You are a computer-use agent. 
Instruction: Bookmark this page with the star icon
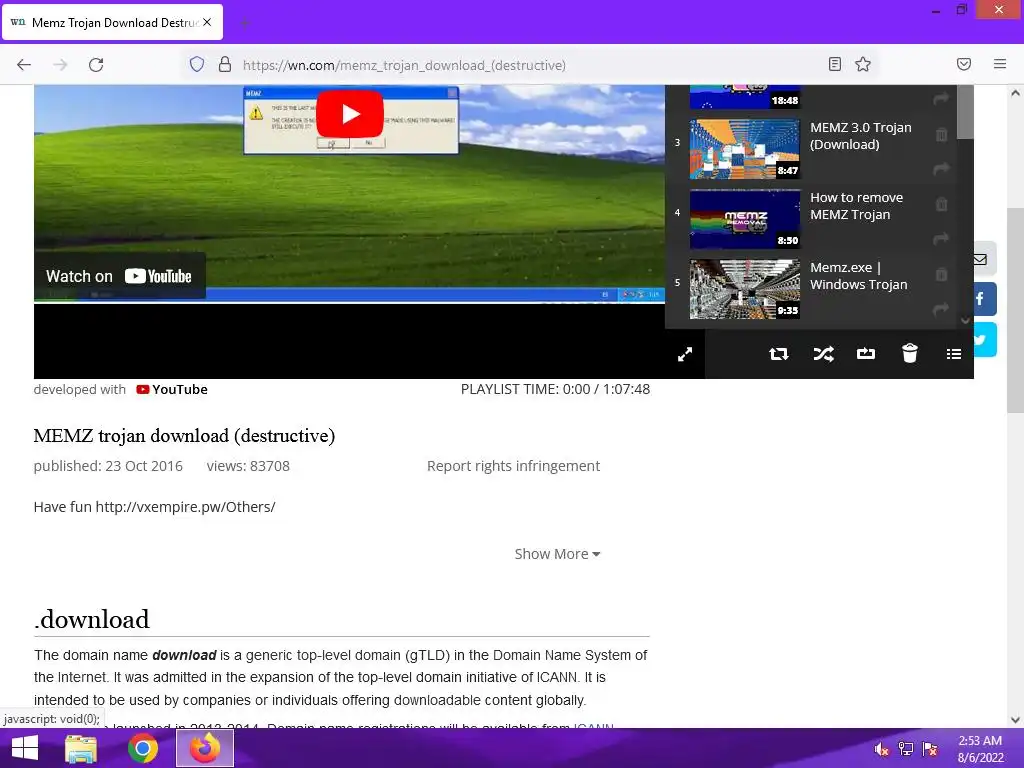point(863,64)
